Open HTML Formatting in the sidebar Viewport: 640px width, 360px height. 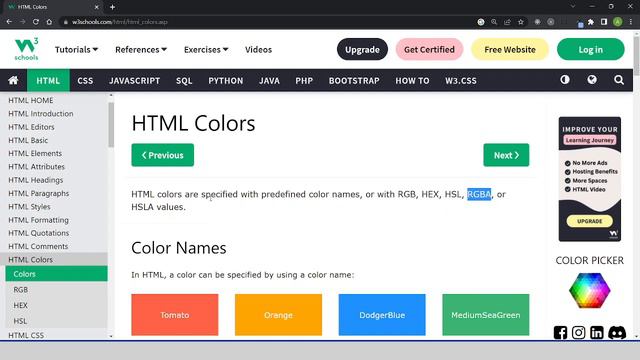(38, 220)
